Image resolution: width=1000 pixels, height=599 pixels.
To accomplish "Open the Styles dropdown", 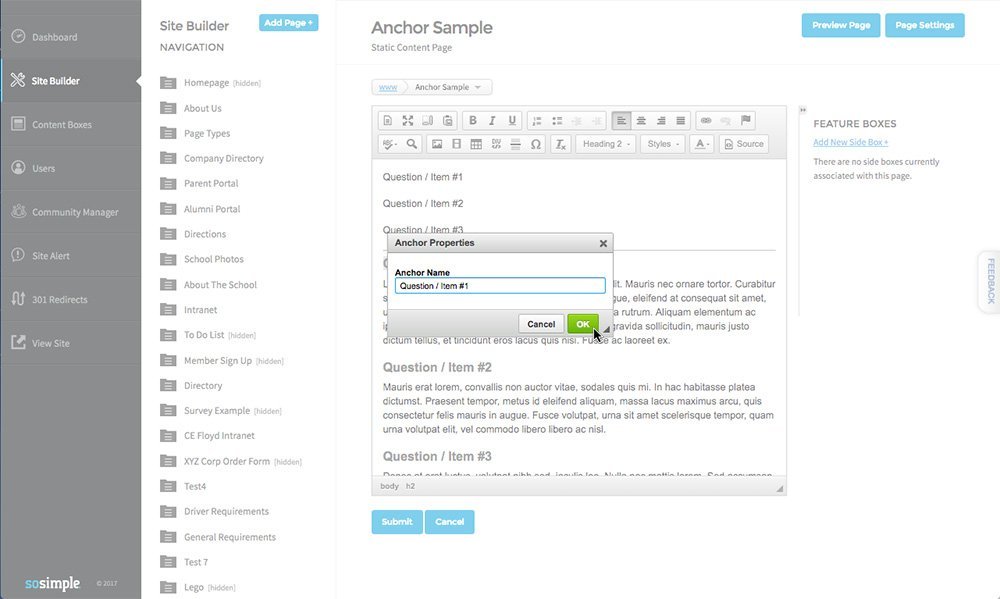I will click(x=663, y=144).
